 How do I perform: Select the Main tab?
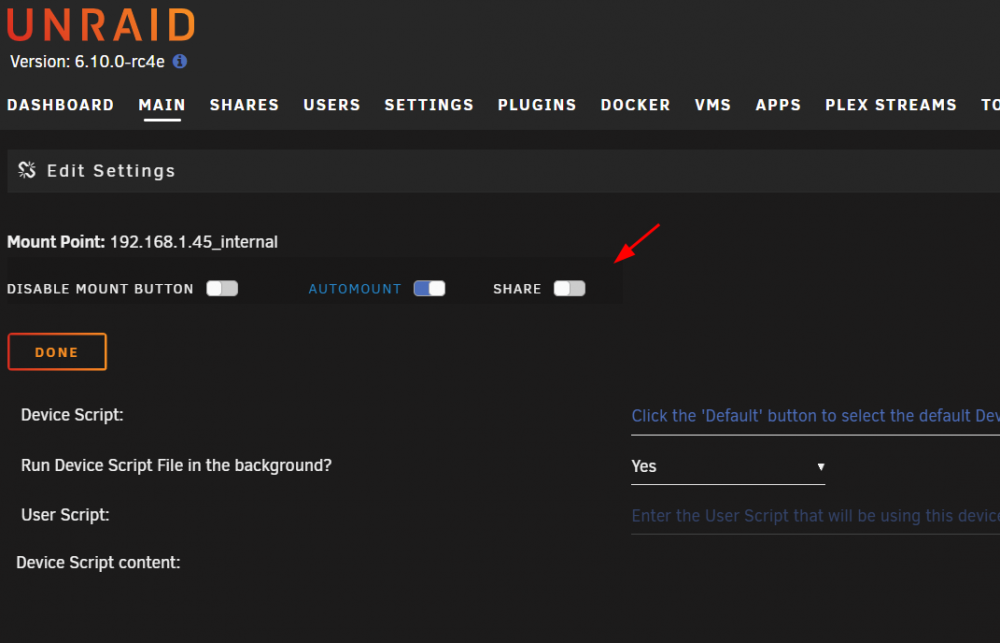coord(162,105)
